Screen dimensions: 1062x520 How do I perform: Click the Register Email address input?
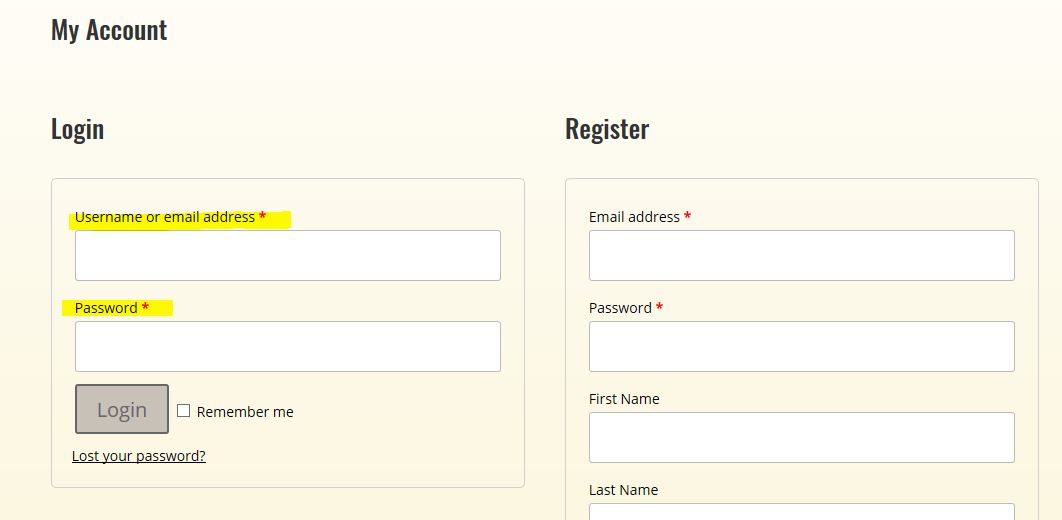coord(801,256)
